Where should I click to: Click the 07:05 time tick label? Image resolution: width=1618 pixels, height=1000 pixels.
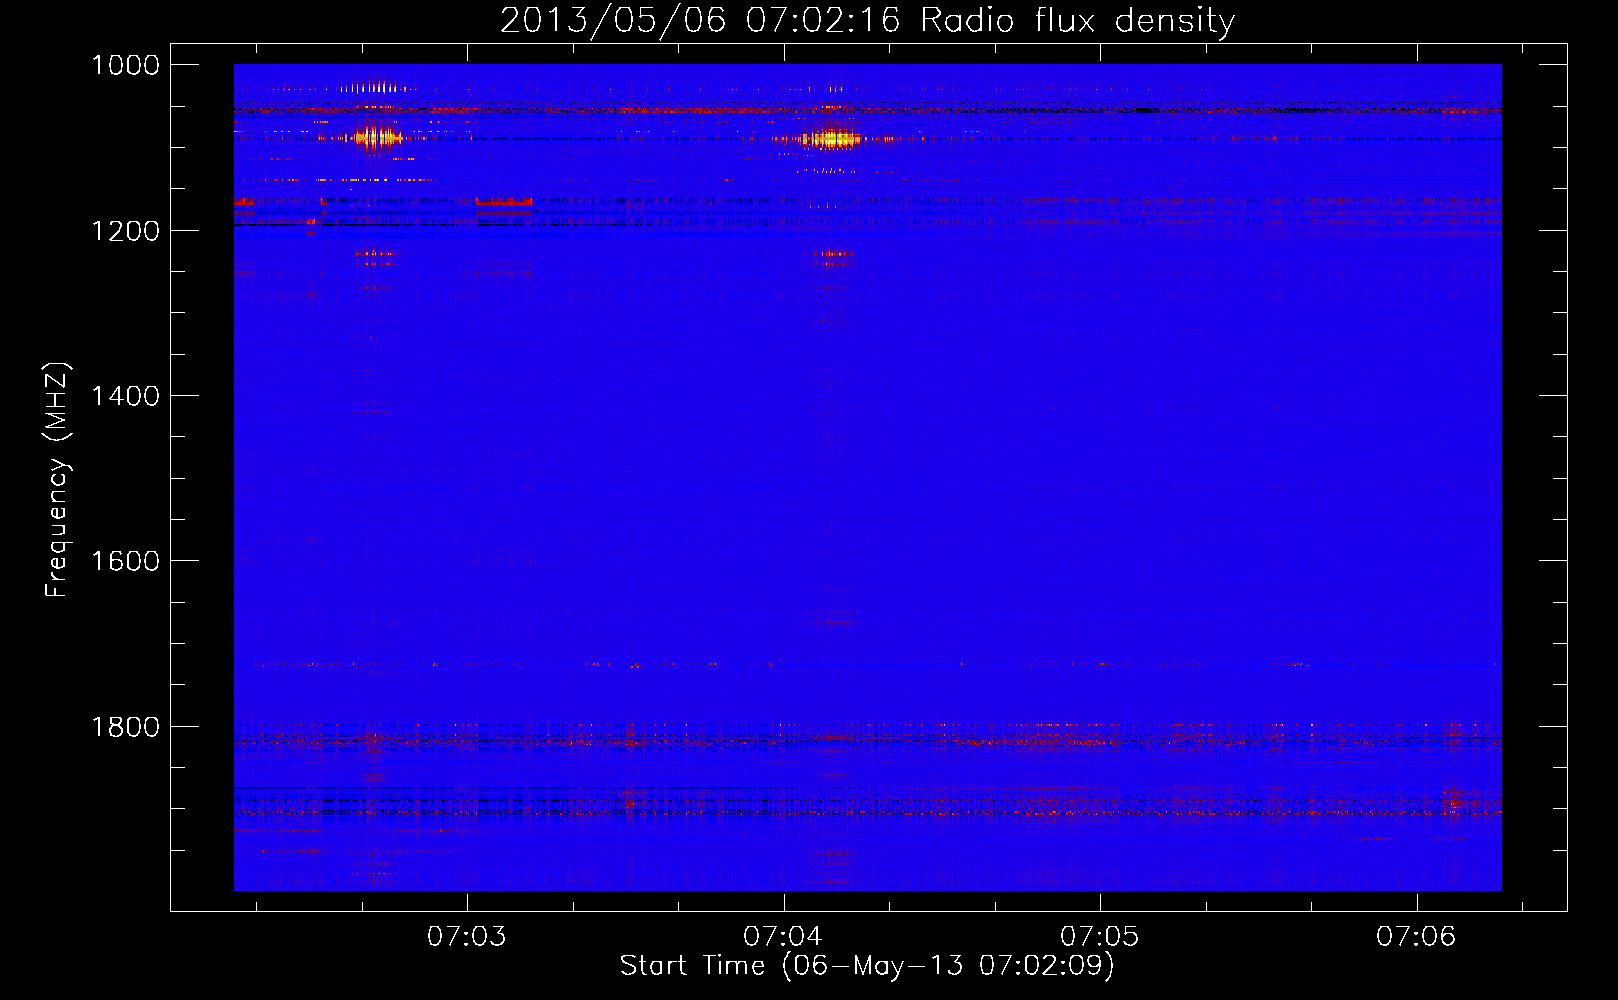(x=1100, y=937)
